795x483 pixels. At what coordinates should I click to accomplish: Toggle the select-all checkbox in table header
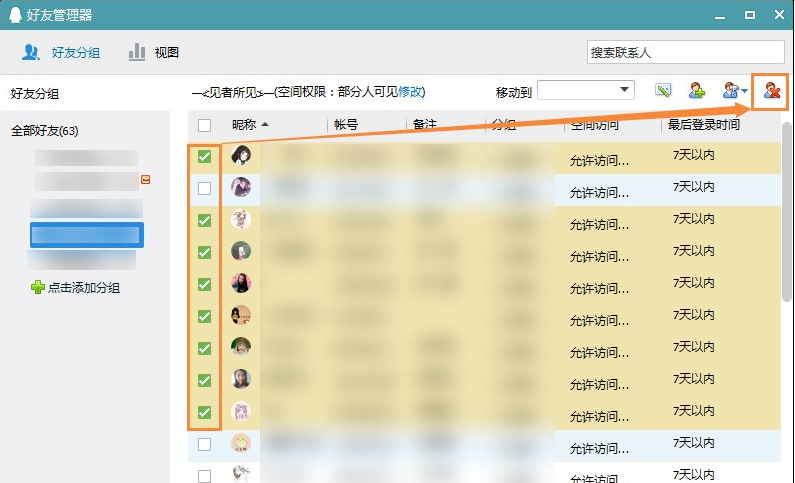coord(204,125)
